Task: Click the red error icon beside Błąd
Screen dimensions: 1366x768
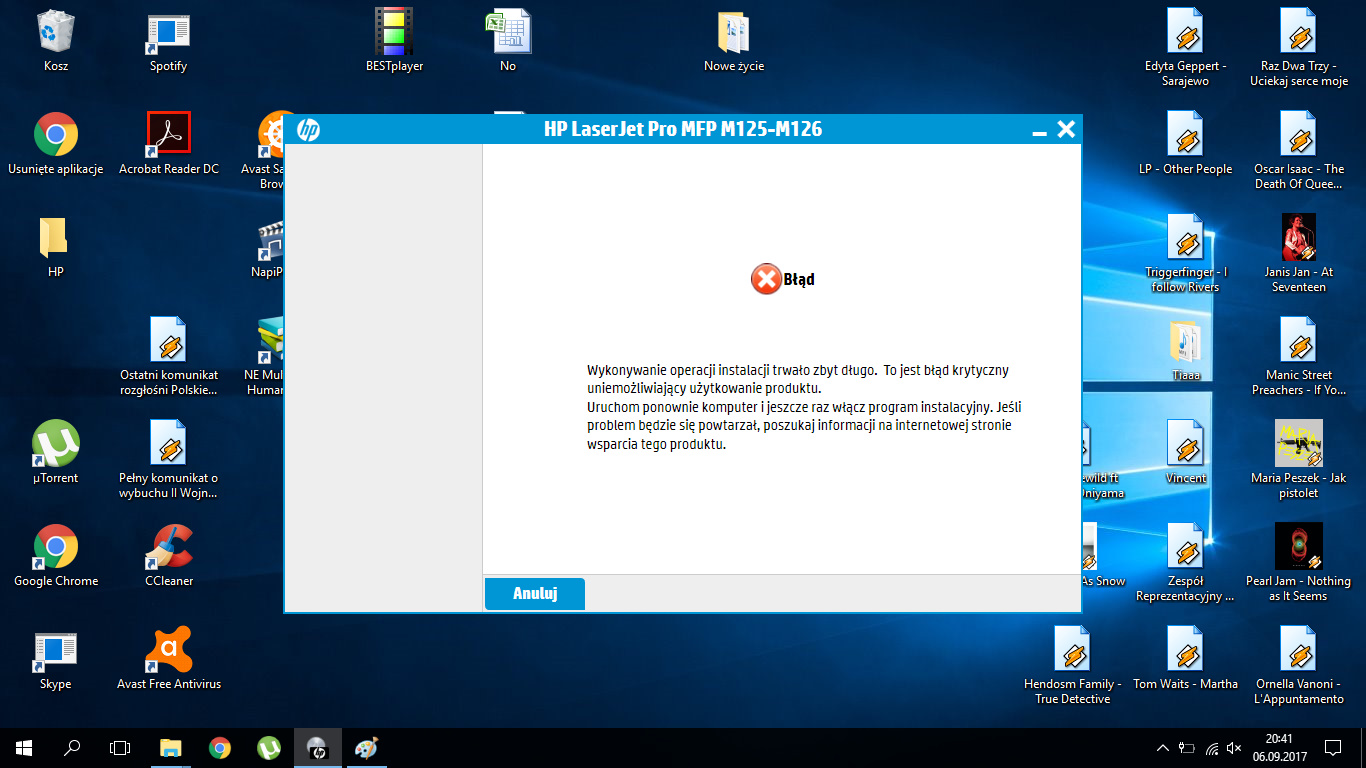Action: coord(766,279)
